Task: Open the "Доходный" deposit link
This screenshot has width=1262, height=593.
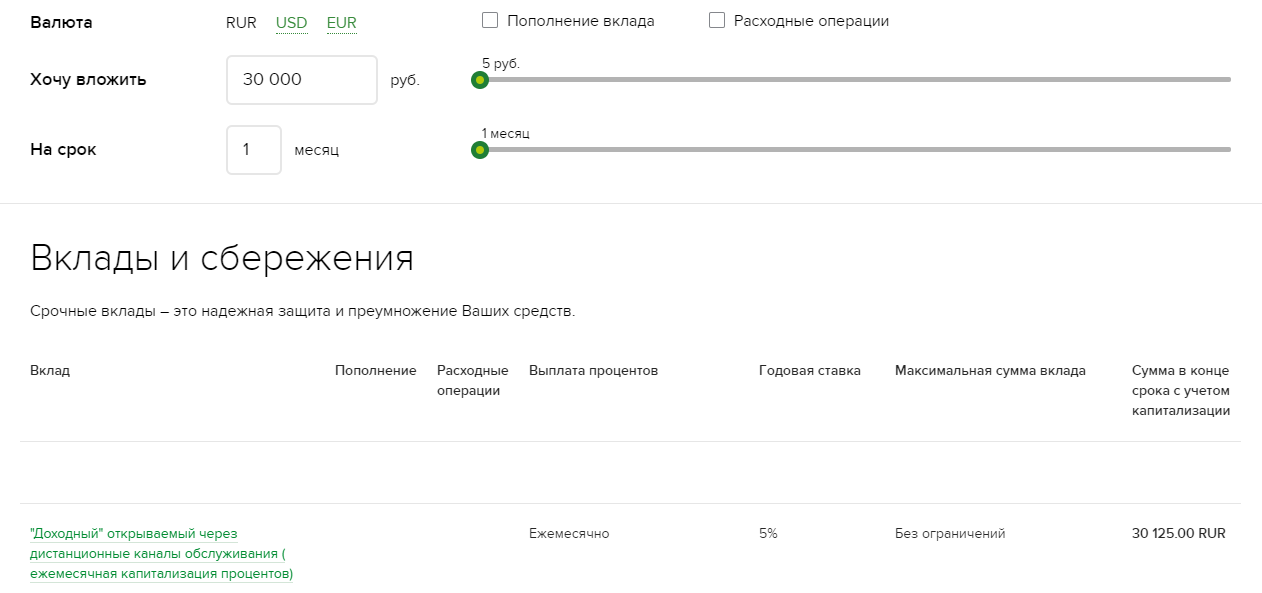Action: [161, 554]
